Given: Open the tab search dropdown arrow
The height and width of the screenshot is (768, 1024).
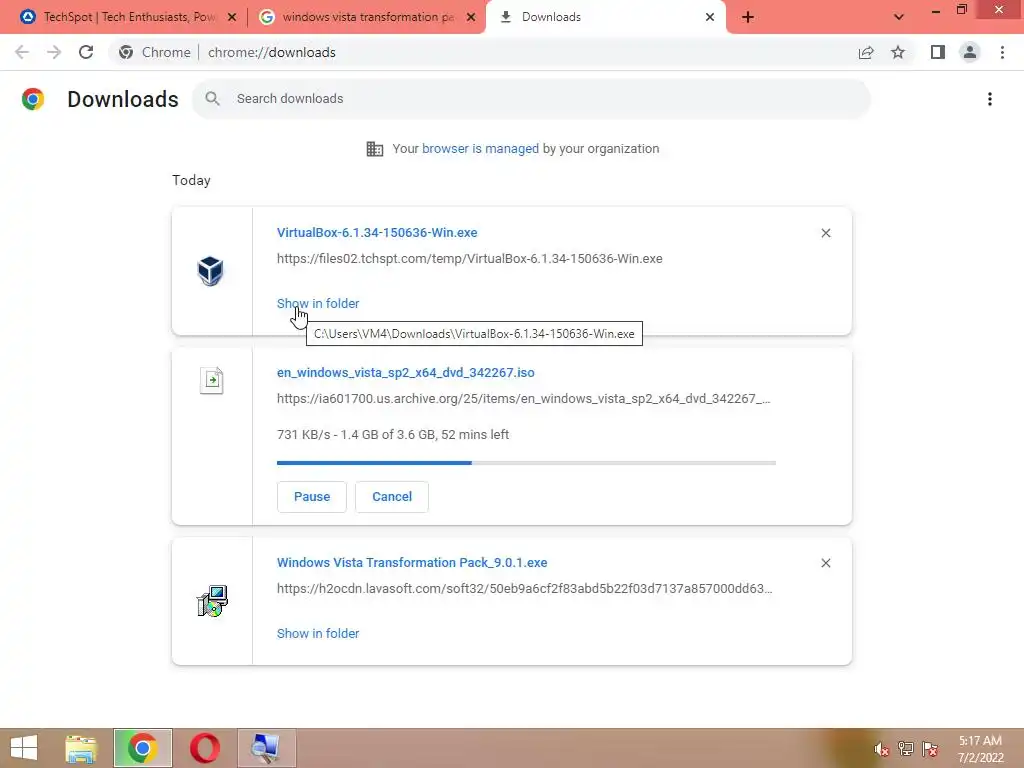Looking at the screenshot, I should (899, 17).
